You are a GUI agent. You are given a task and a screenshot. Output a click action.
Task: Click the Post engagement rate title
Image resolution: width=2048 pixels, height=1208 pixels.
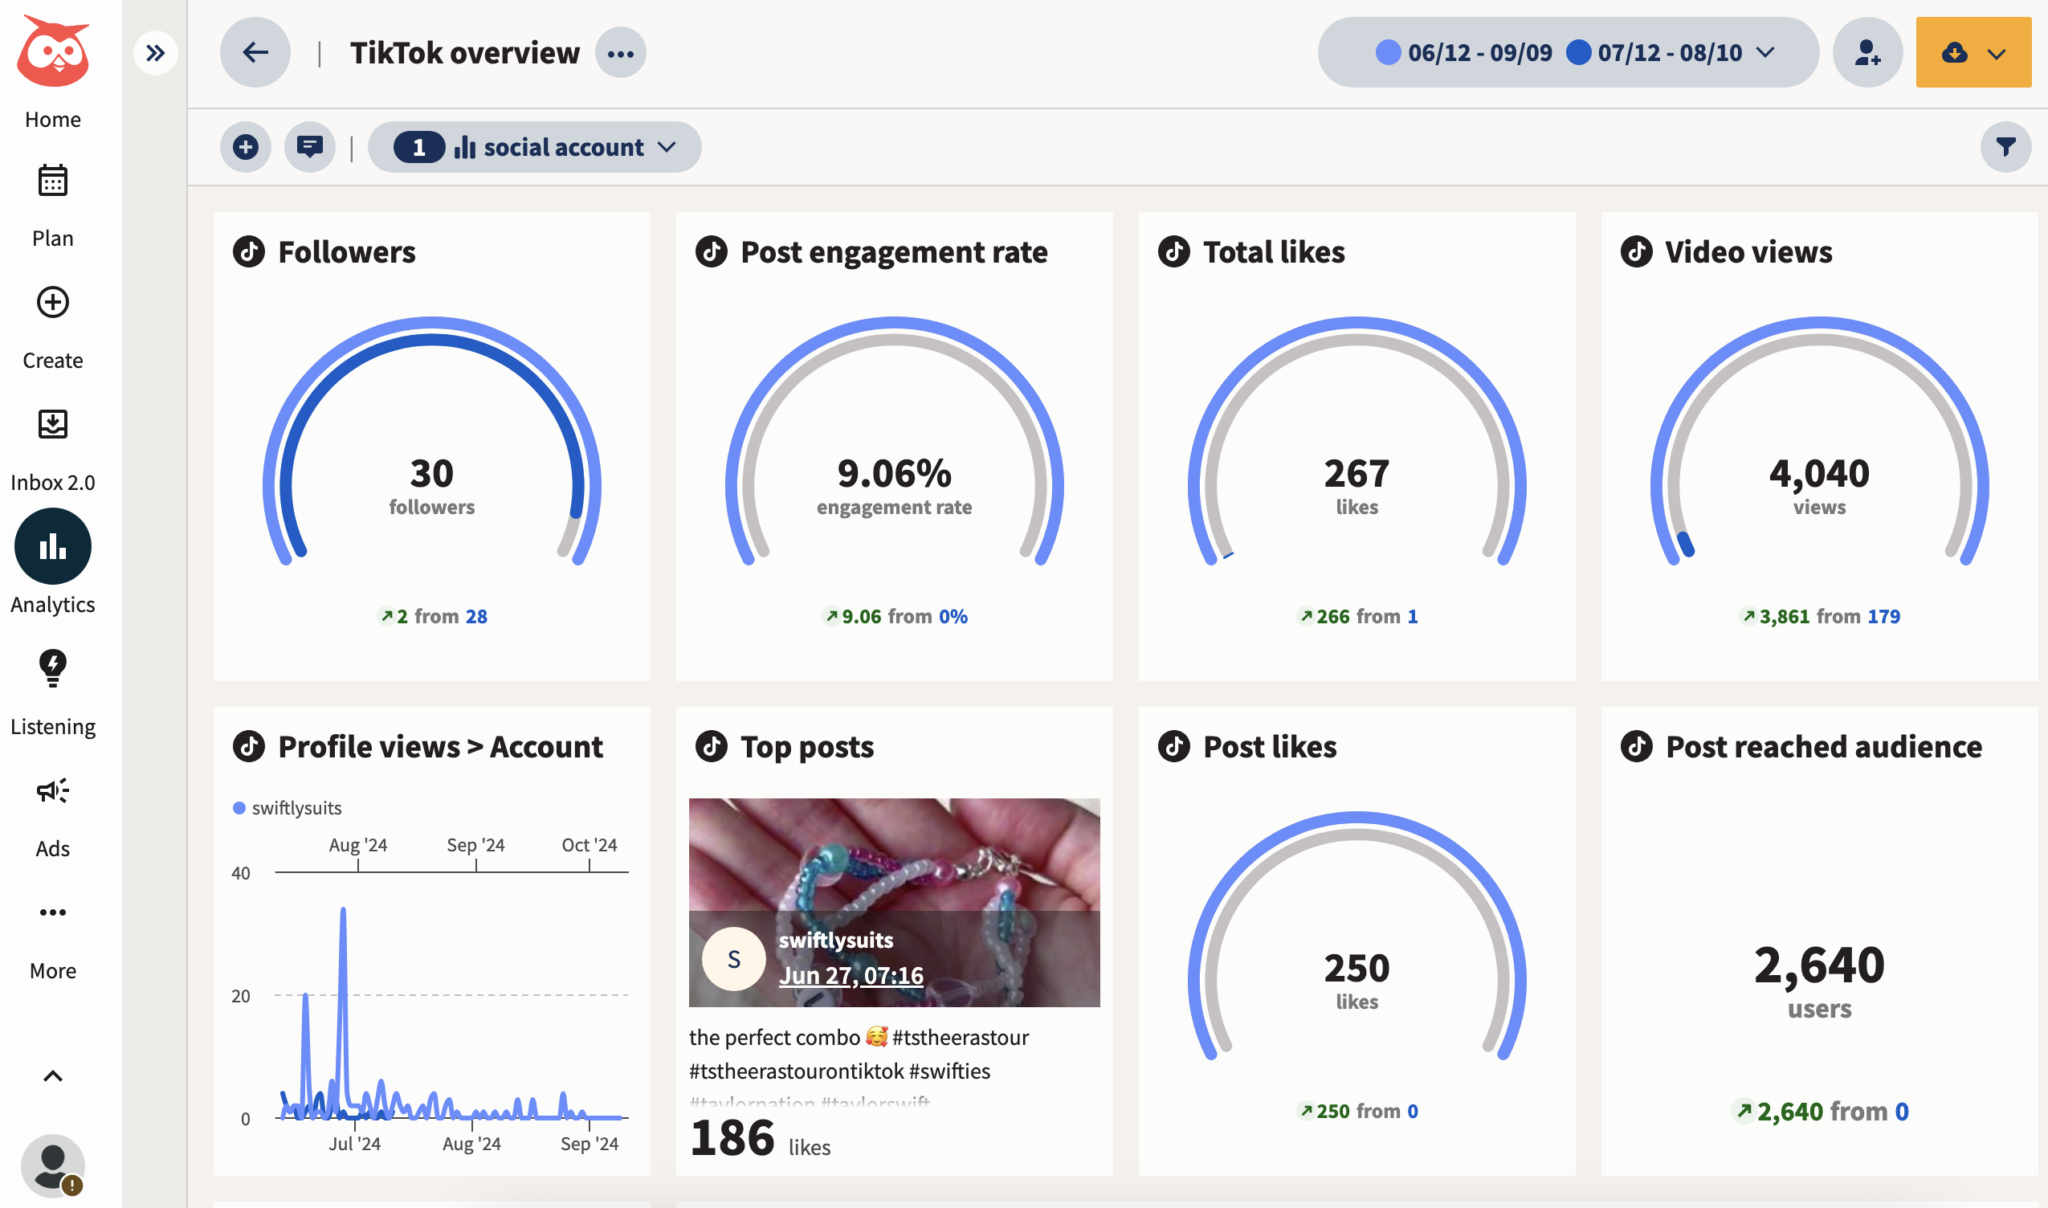[x=894, y=252]
